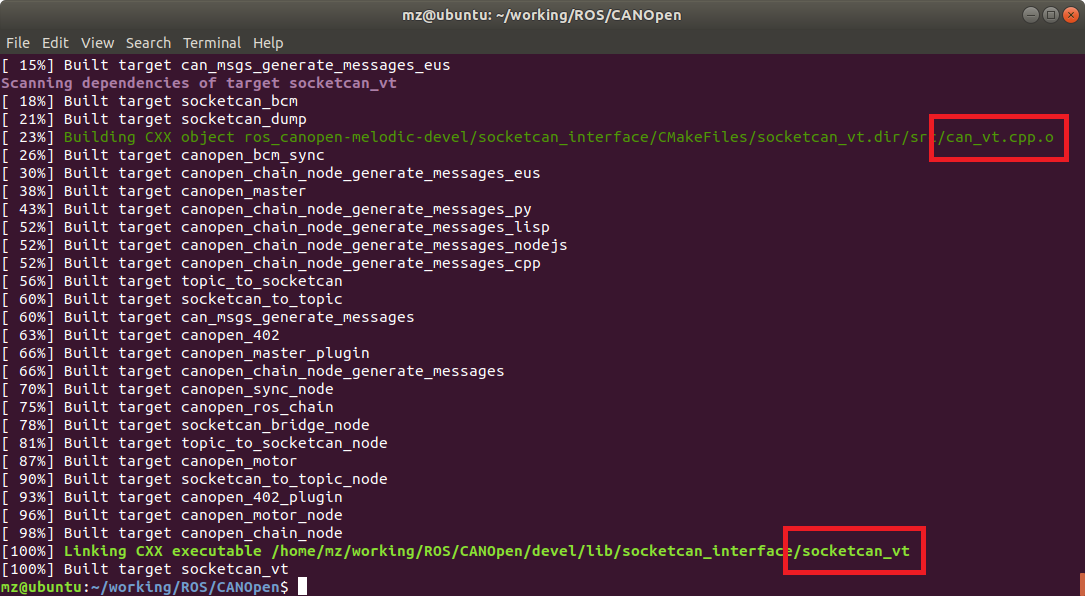The width and height of the screenshot is (1085, 596).
Task: Open the Help menu
Action: click(x=268, y=43)
